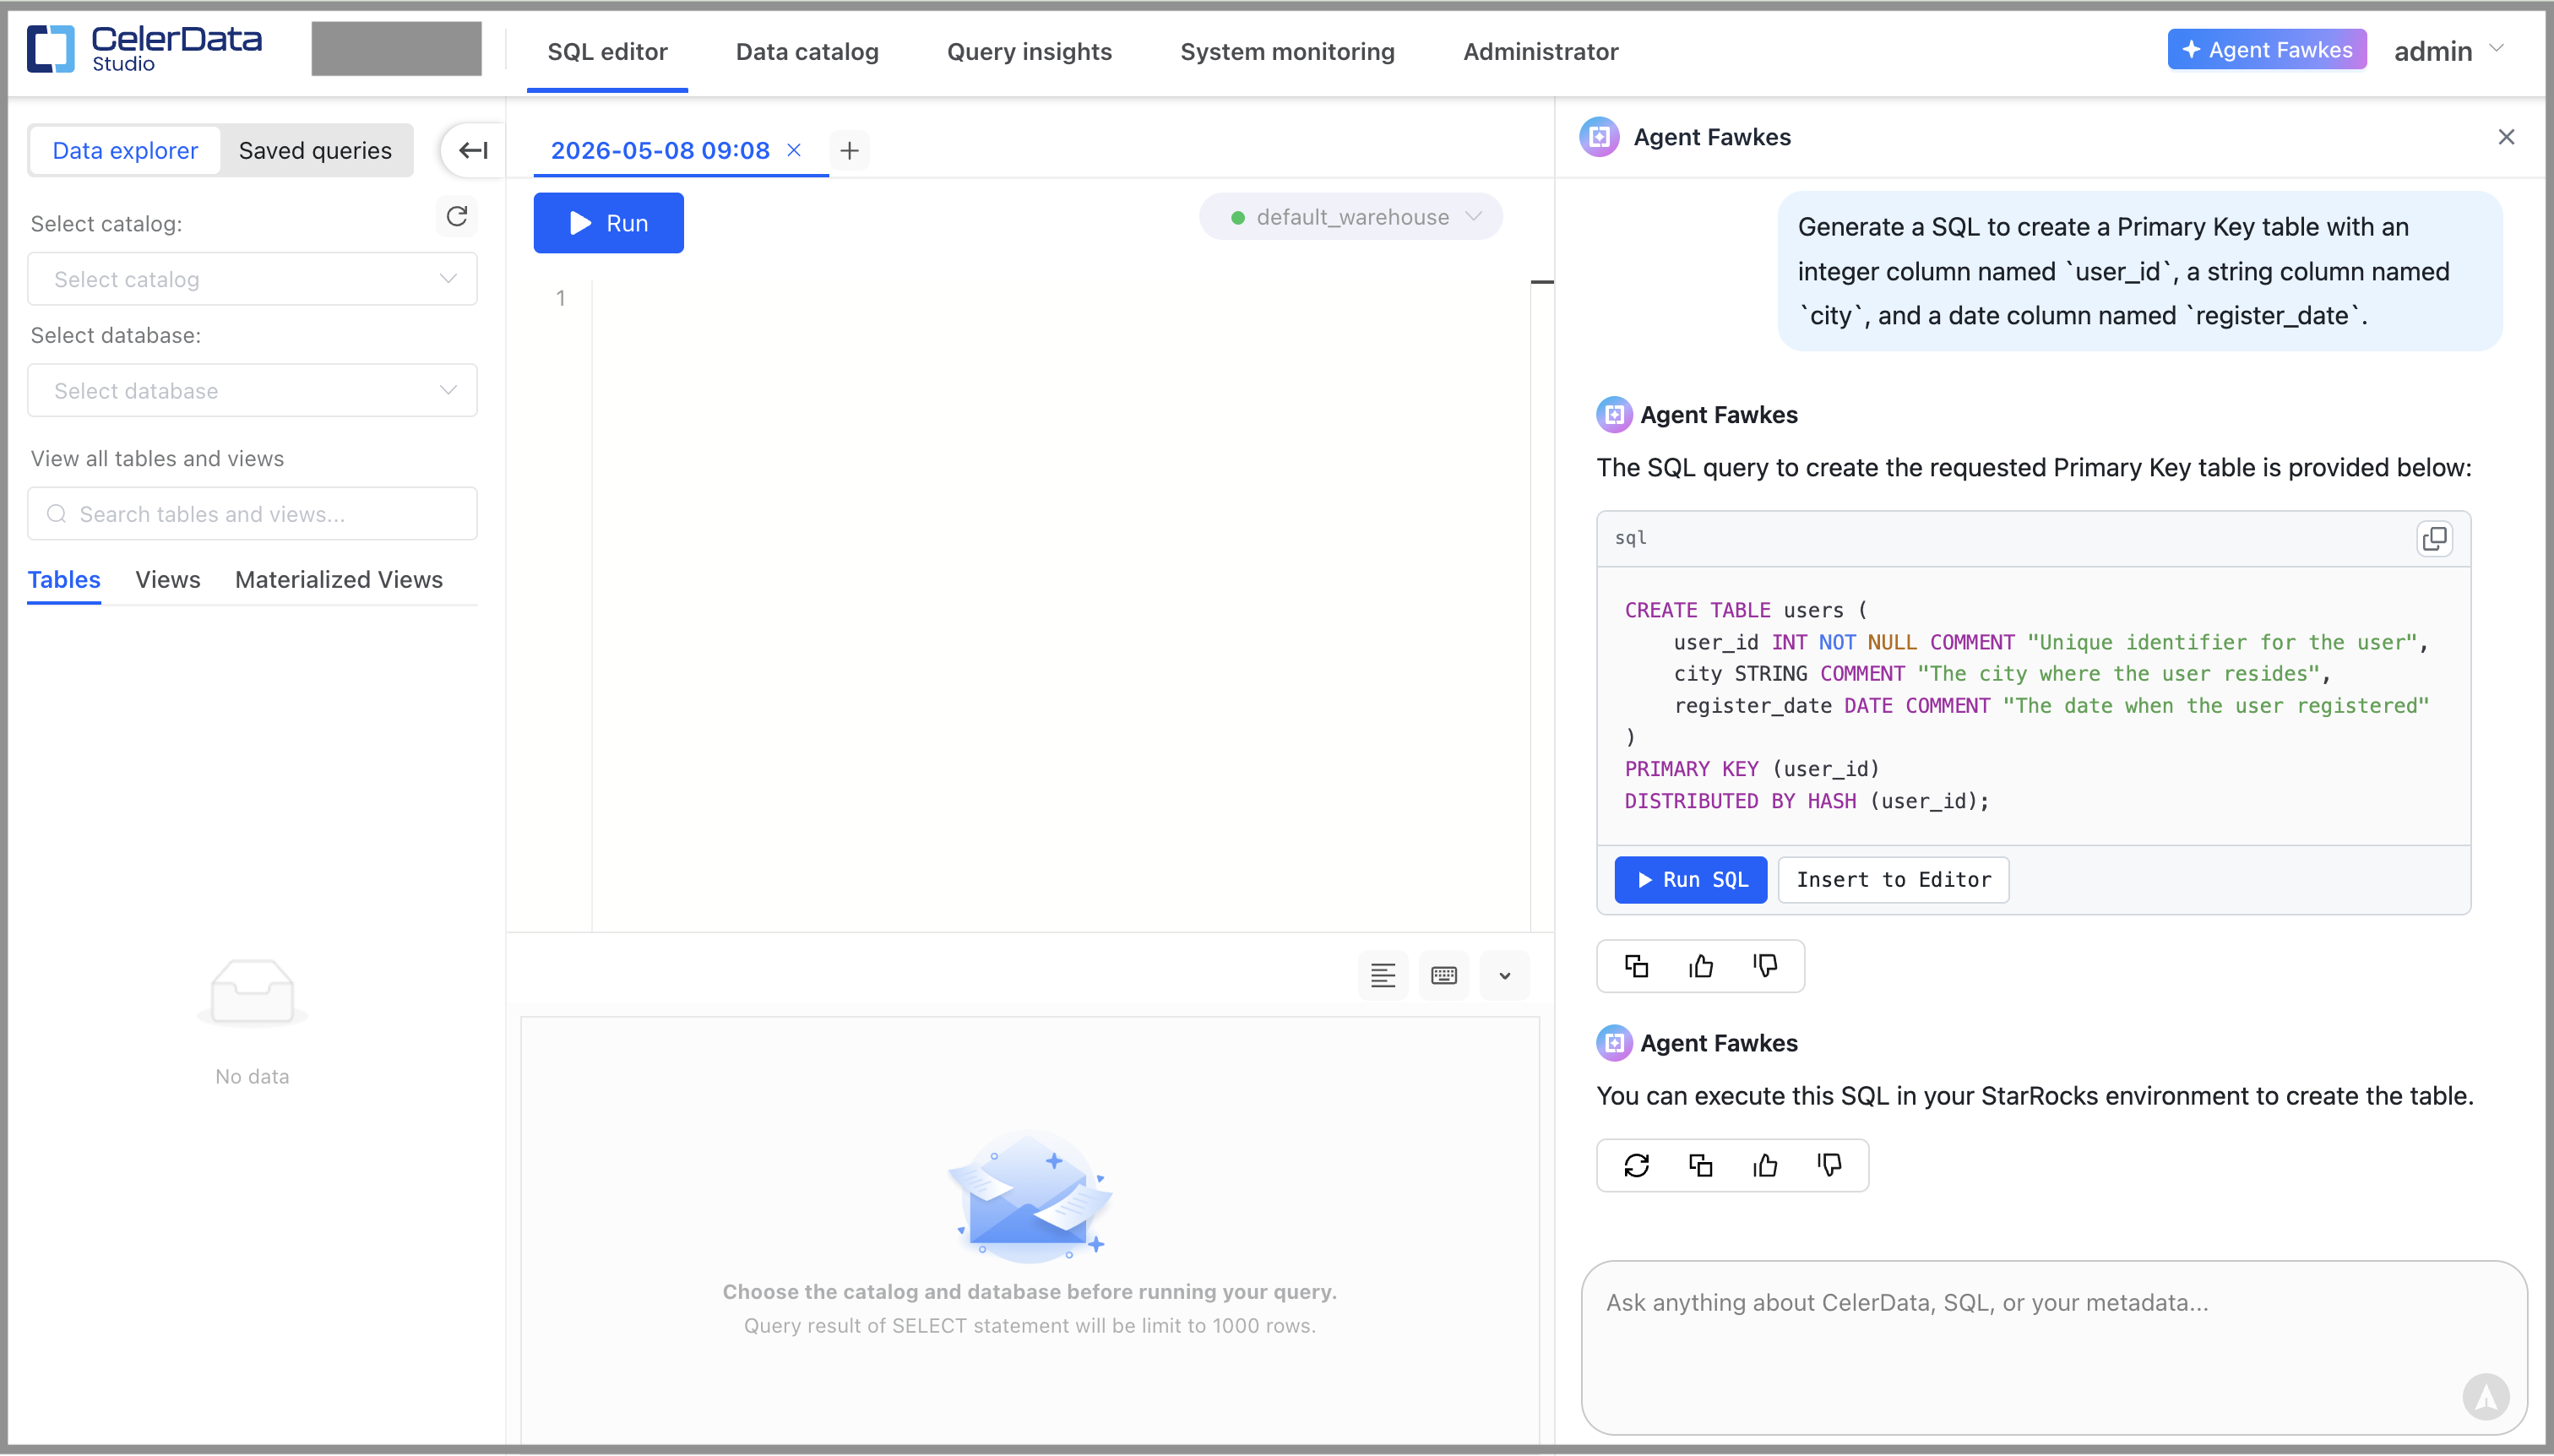Go to the Data catalog tab
Viewport: 2554px width, 1456px height.
[x=807, y=51]
